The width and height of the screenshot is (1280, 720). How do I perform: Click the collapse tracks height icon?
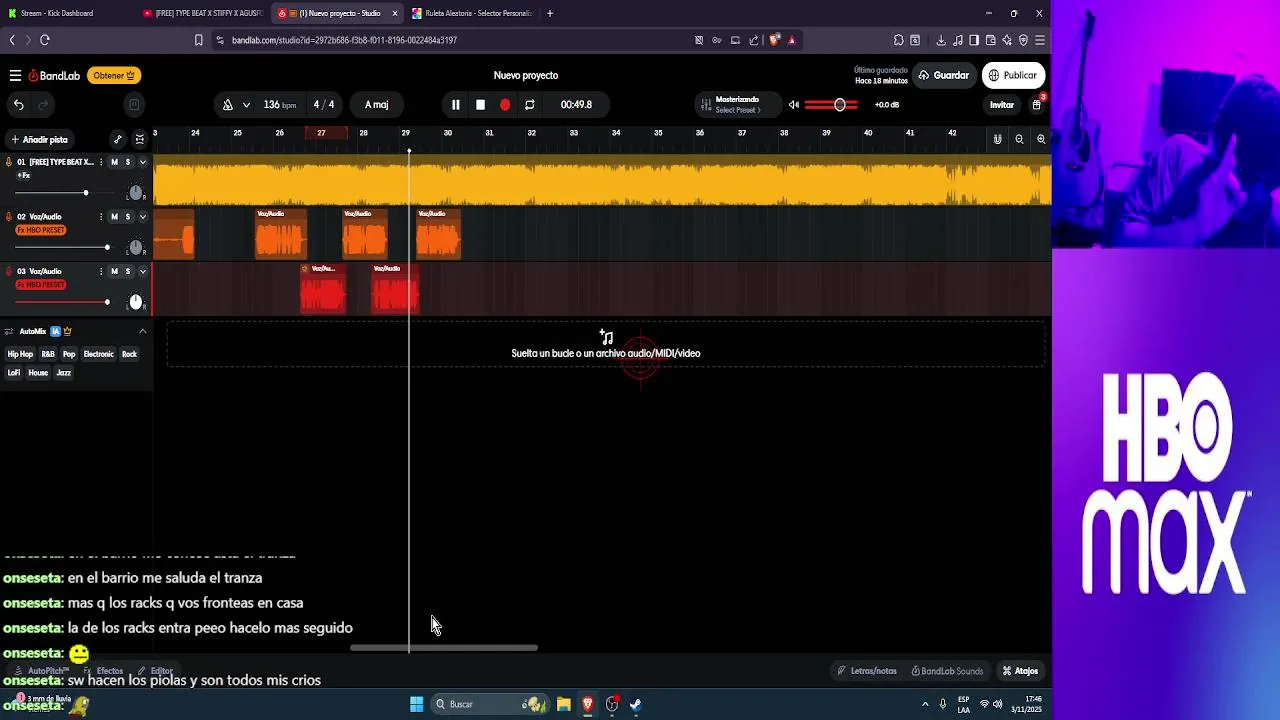pos(140,139)
